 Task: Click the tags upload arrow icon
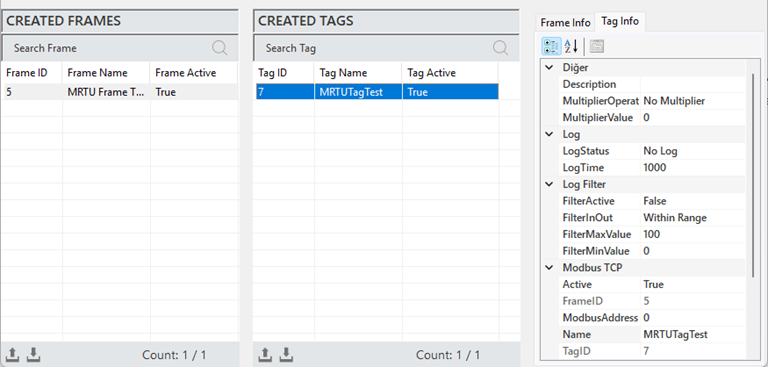click(265, 354)
